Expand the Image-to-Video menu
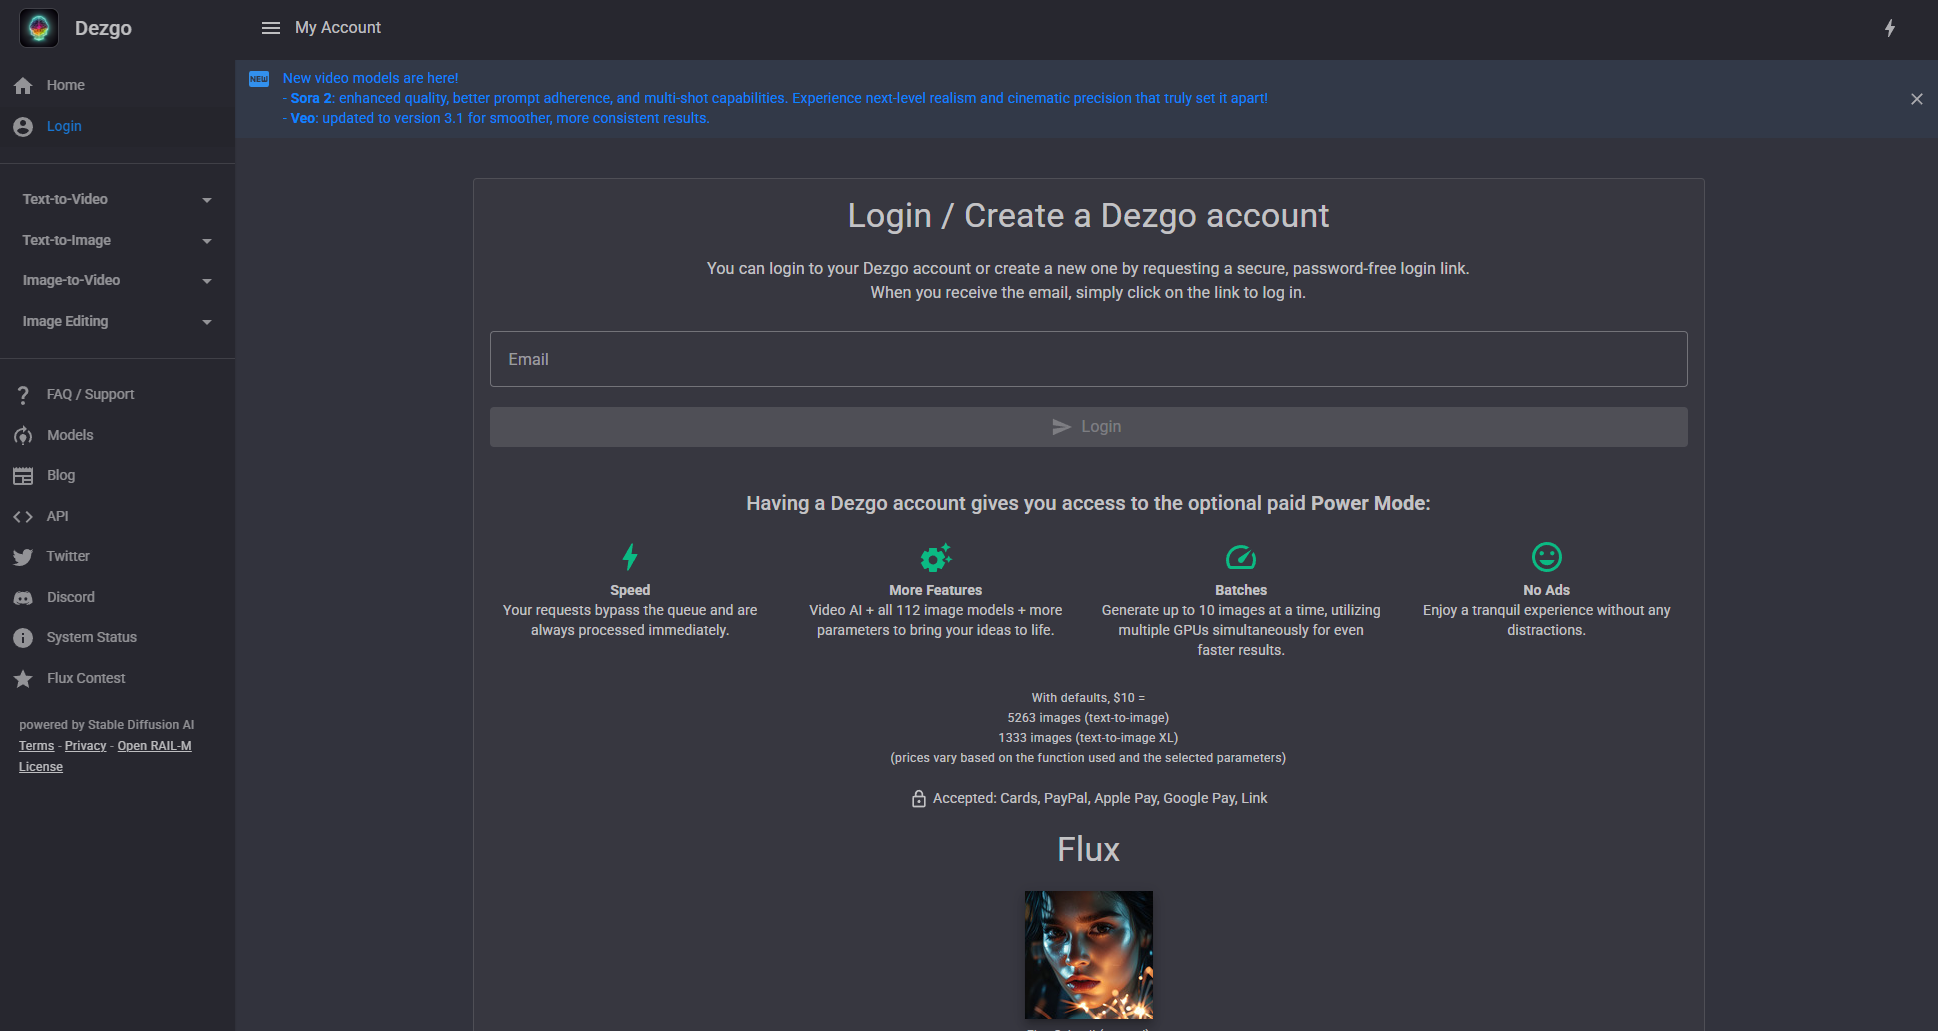This screenshot has height=1031, width=1938. (117, 280)
